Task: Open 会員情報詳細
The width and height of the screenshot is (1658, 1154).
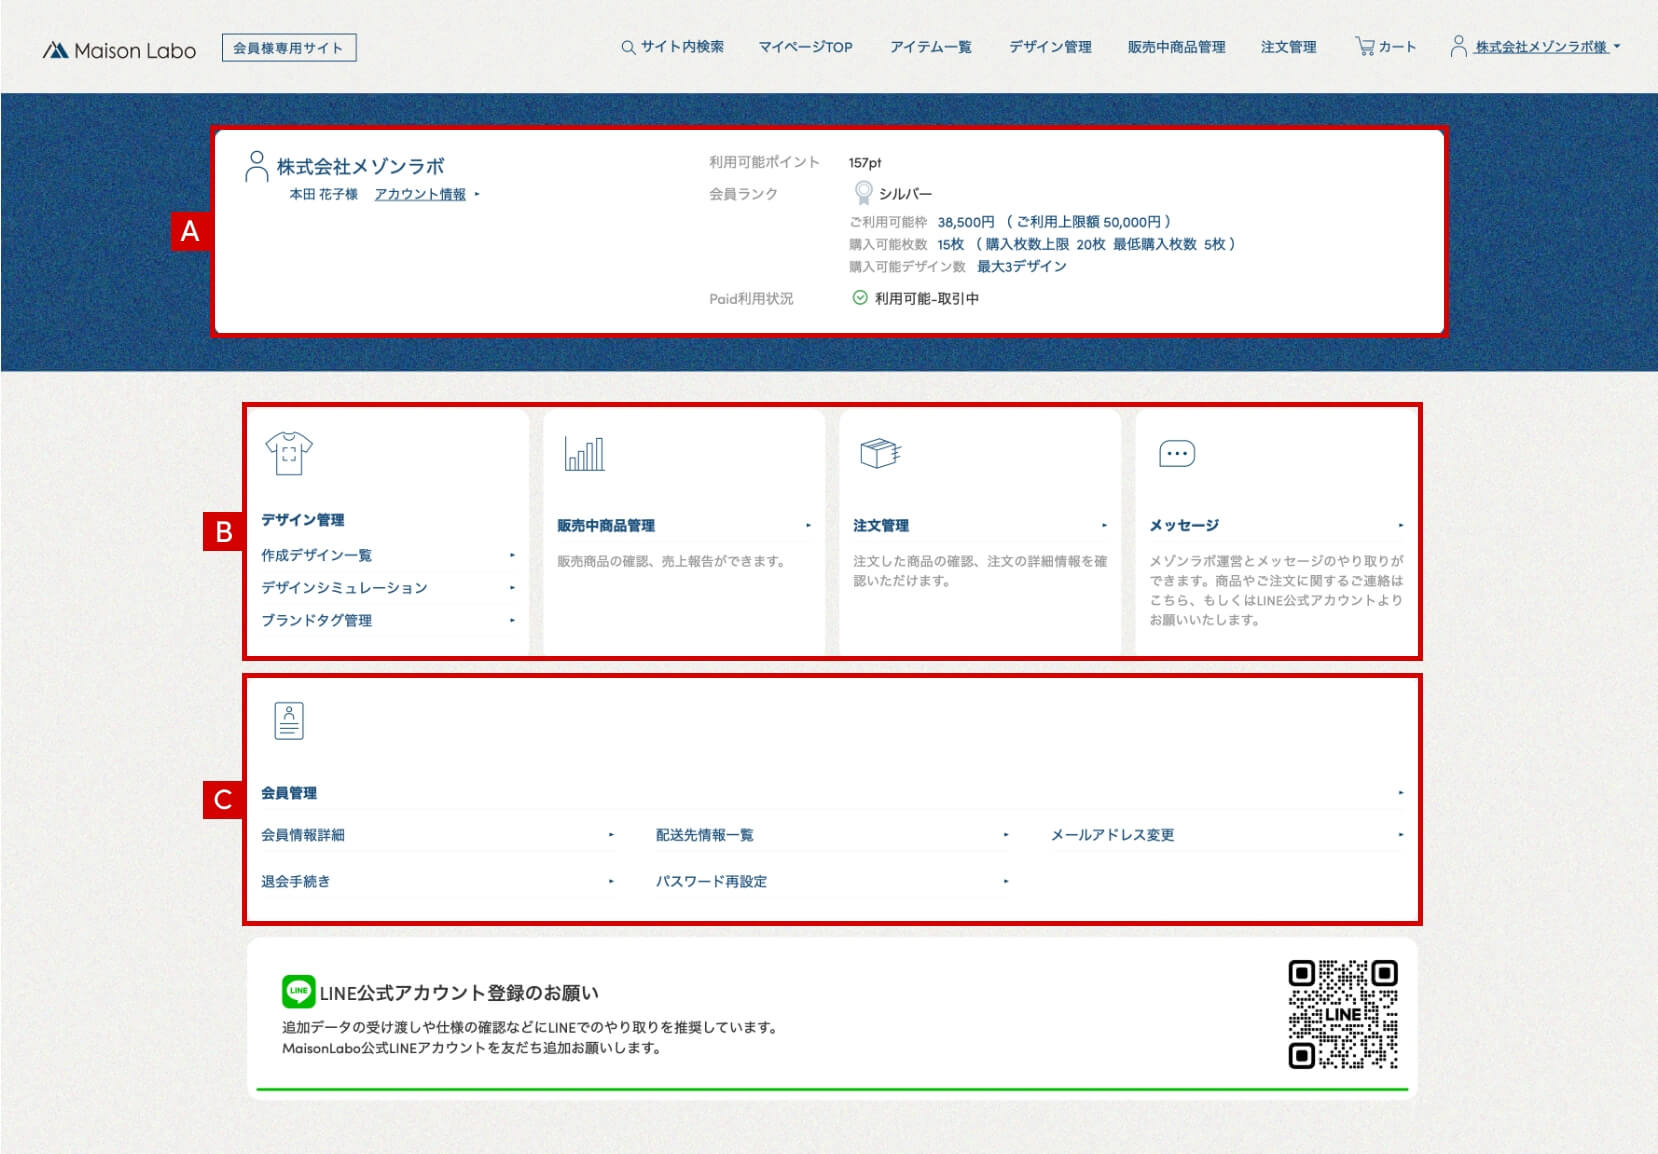Action: point(303,835)
